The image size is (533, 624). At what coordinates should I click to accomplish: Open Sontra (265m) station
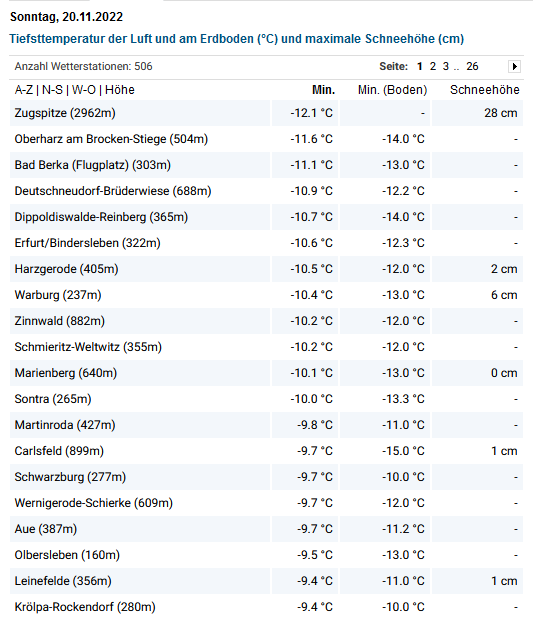pyautogui.click(x=53, y=399)
